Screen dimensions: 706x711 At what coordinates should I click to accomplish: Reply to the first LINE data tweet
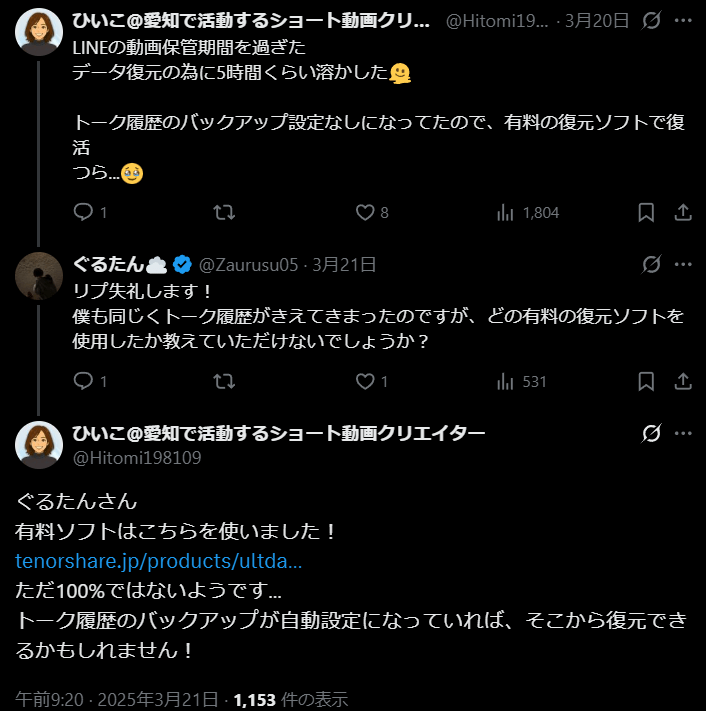(x=84, y=212)
